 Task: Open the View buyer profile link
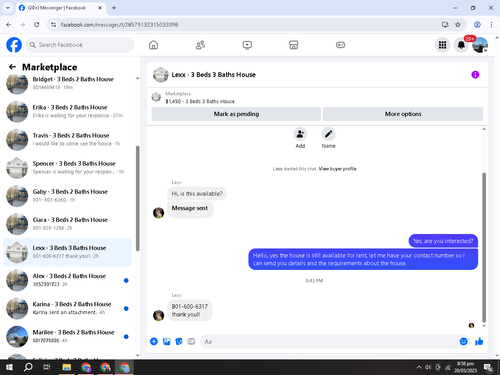pyautogui.click(x=337, y=169)
